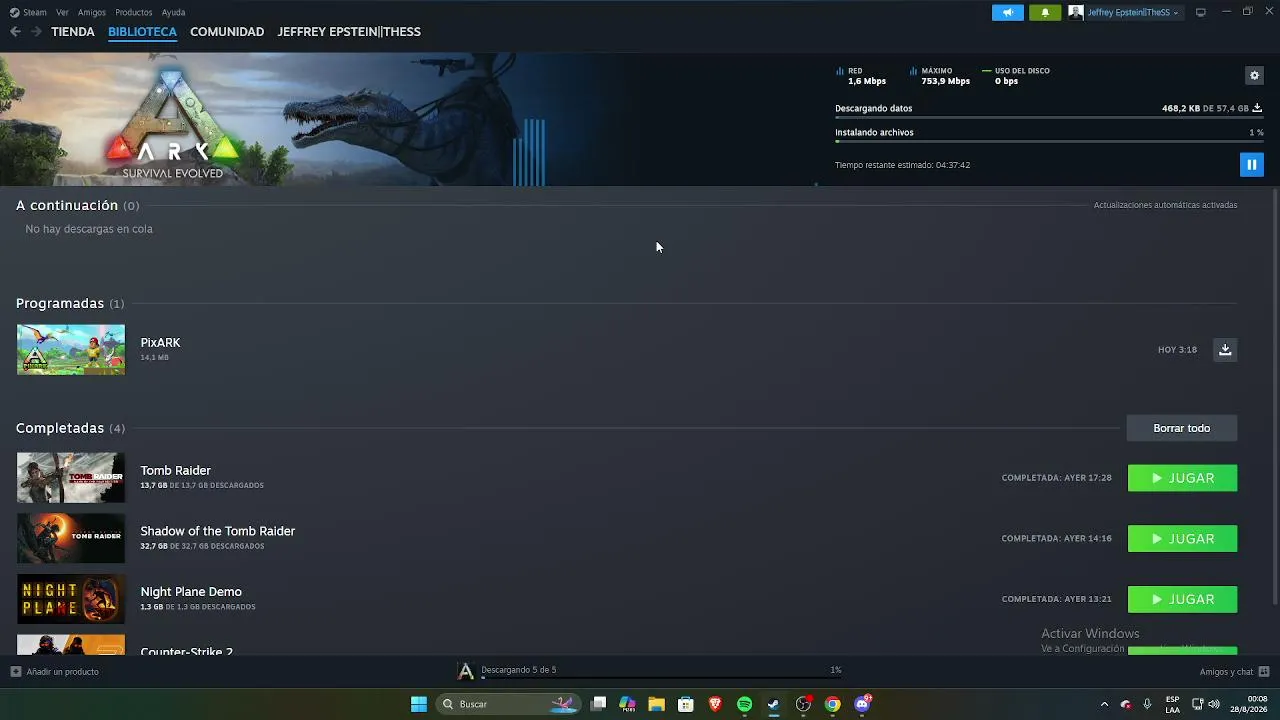Click the Descargando datos progress bar
This screenshot has height=720, width=1280.
click(x=1049, y=117)
